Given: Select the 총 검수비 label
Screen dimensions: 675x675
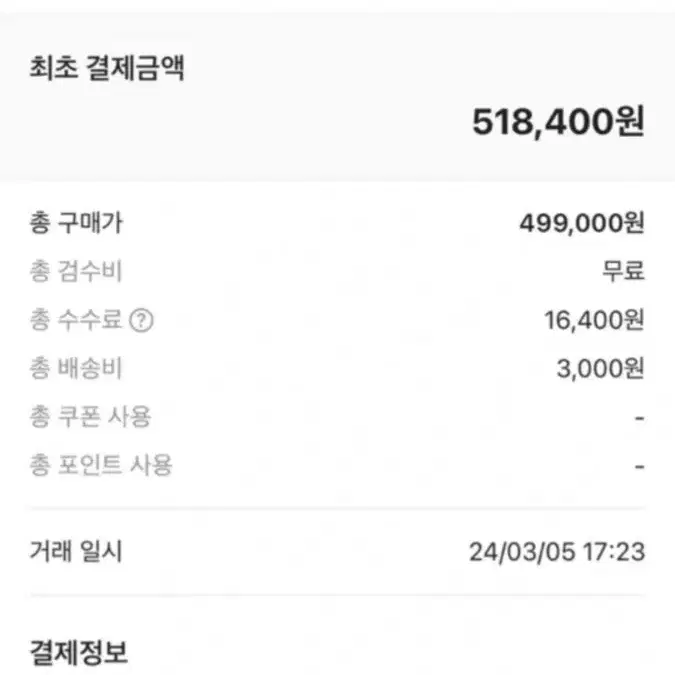Looking at the screenshot, I should [76, 272].
